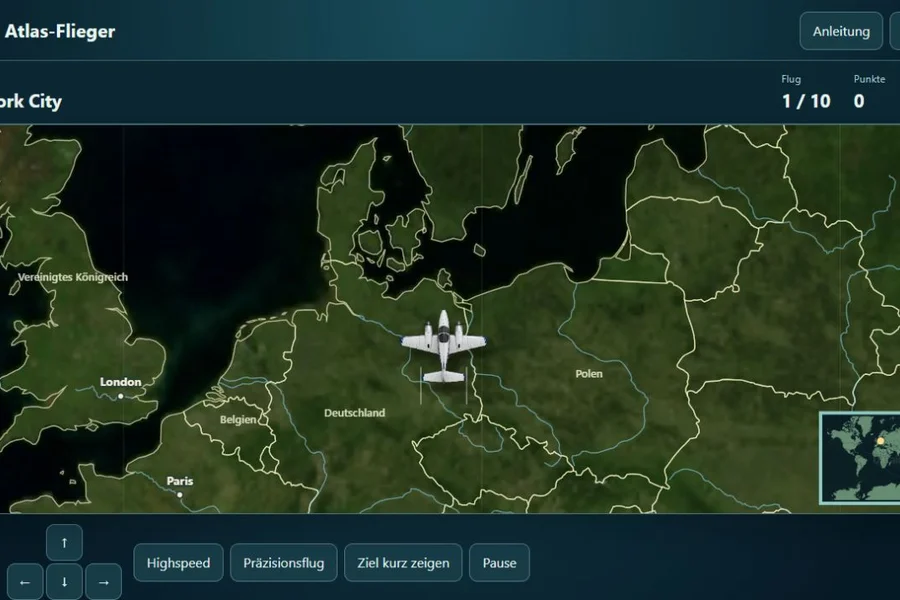
Task: Click the Belgien country label
Action: coord(238,420)
